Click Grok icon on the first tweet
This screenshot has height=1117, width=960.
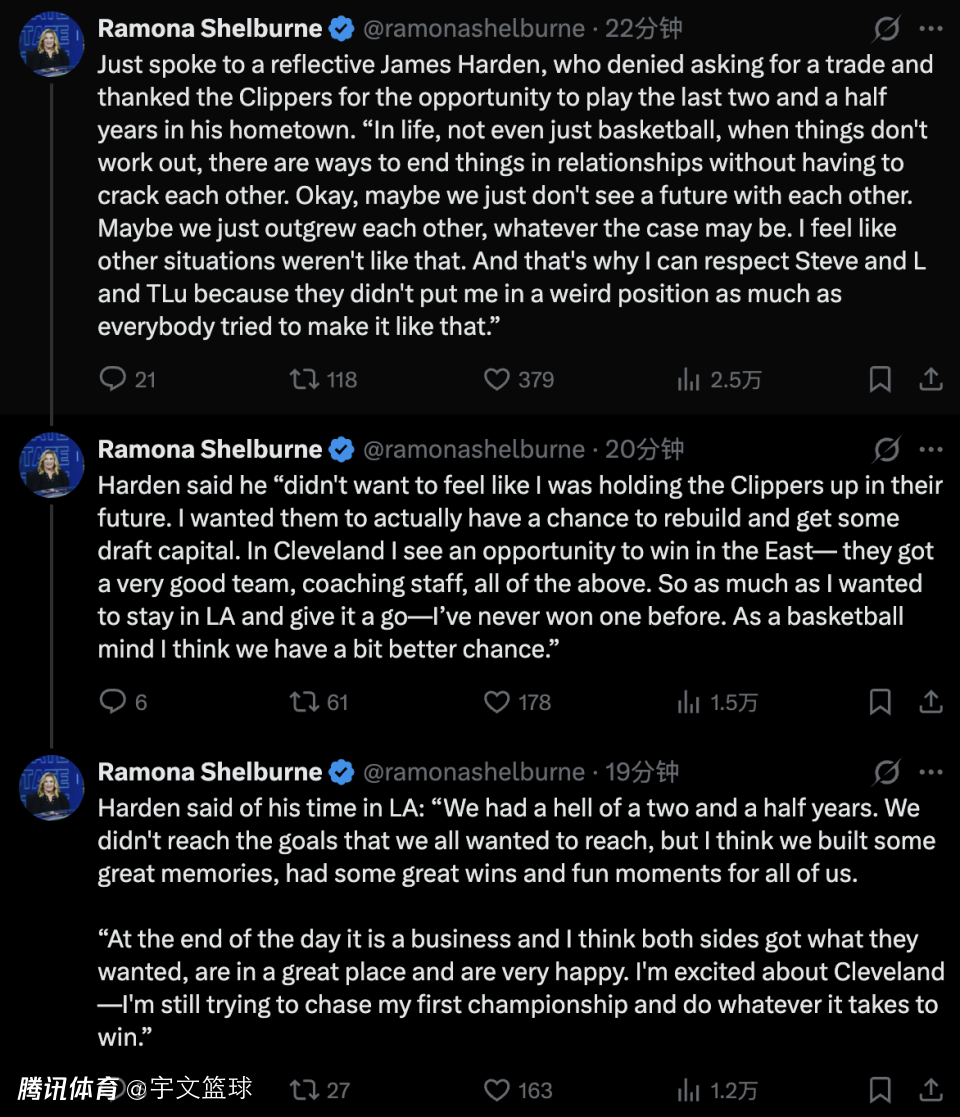click(x=886, y=28)
